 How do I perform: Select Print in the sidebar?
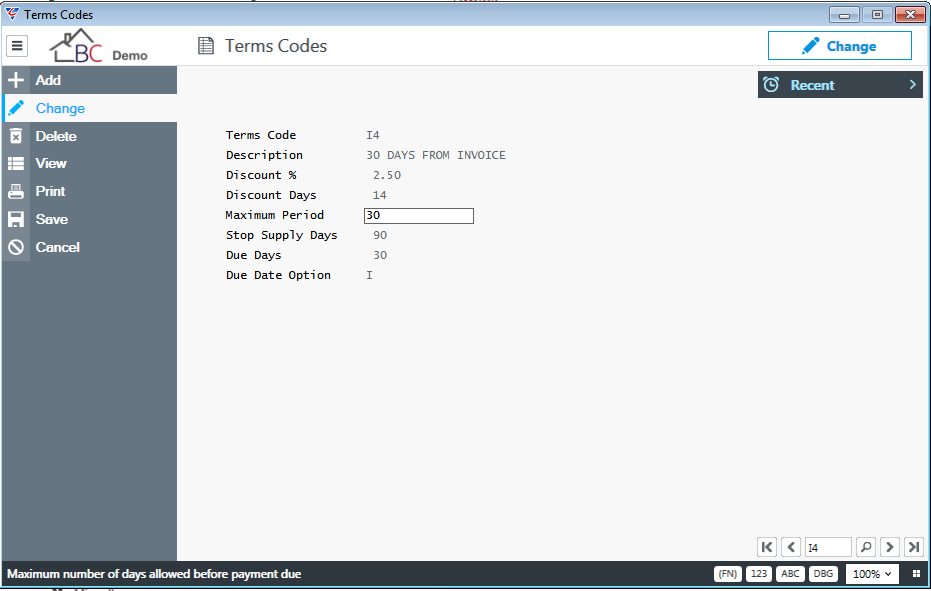[x=89, y=191]
